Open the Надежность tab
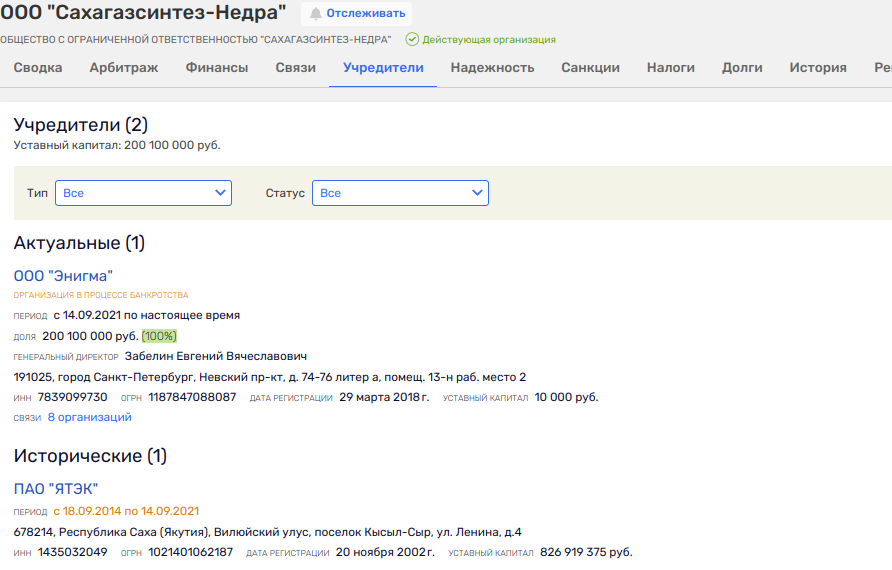The width and height of the screenshot is (892, 570). (492, 68)
